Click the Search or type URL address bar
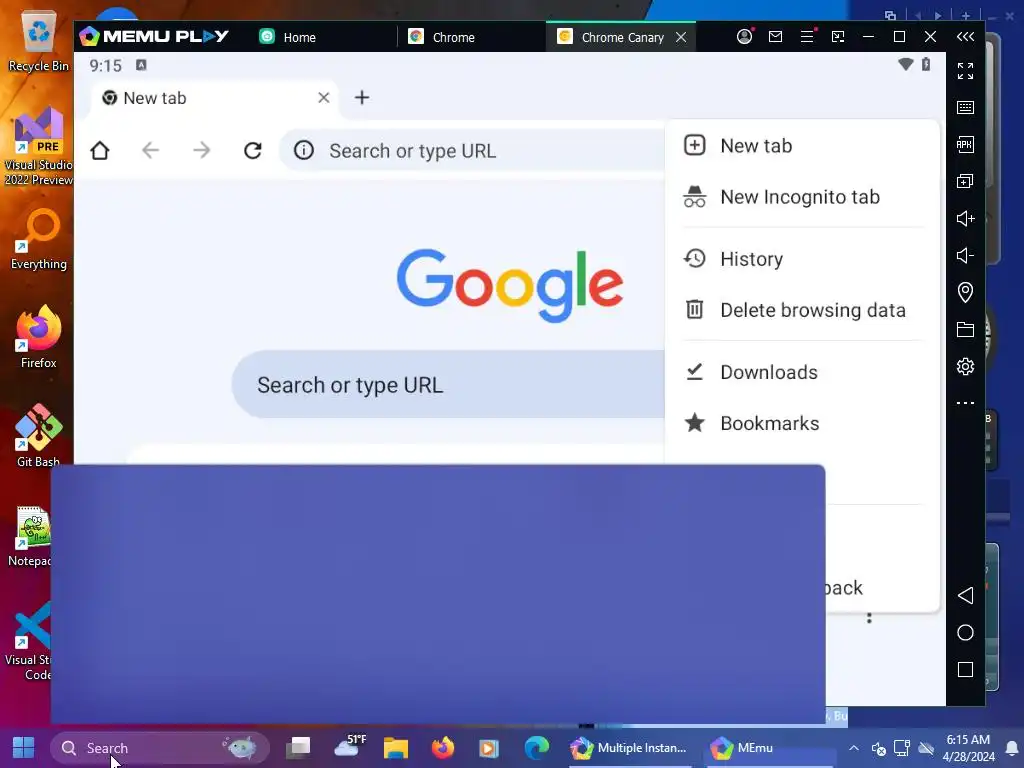This screenshot has height=768, width=1024. pos(473,151)
